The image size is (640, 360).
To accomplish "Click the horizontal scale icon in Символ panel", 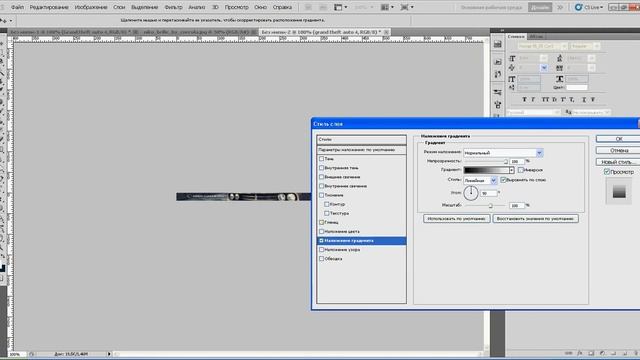I will coord(560,79).
